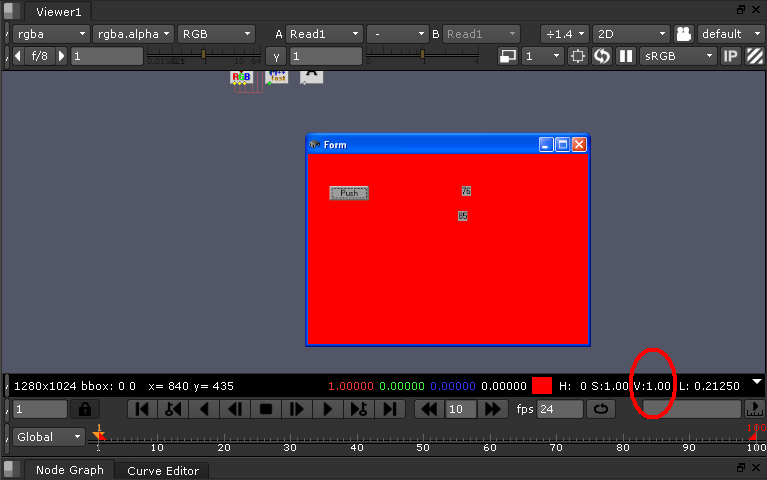
Task: Open the rgba channel set dropdown
Action: click(50, 33)
